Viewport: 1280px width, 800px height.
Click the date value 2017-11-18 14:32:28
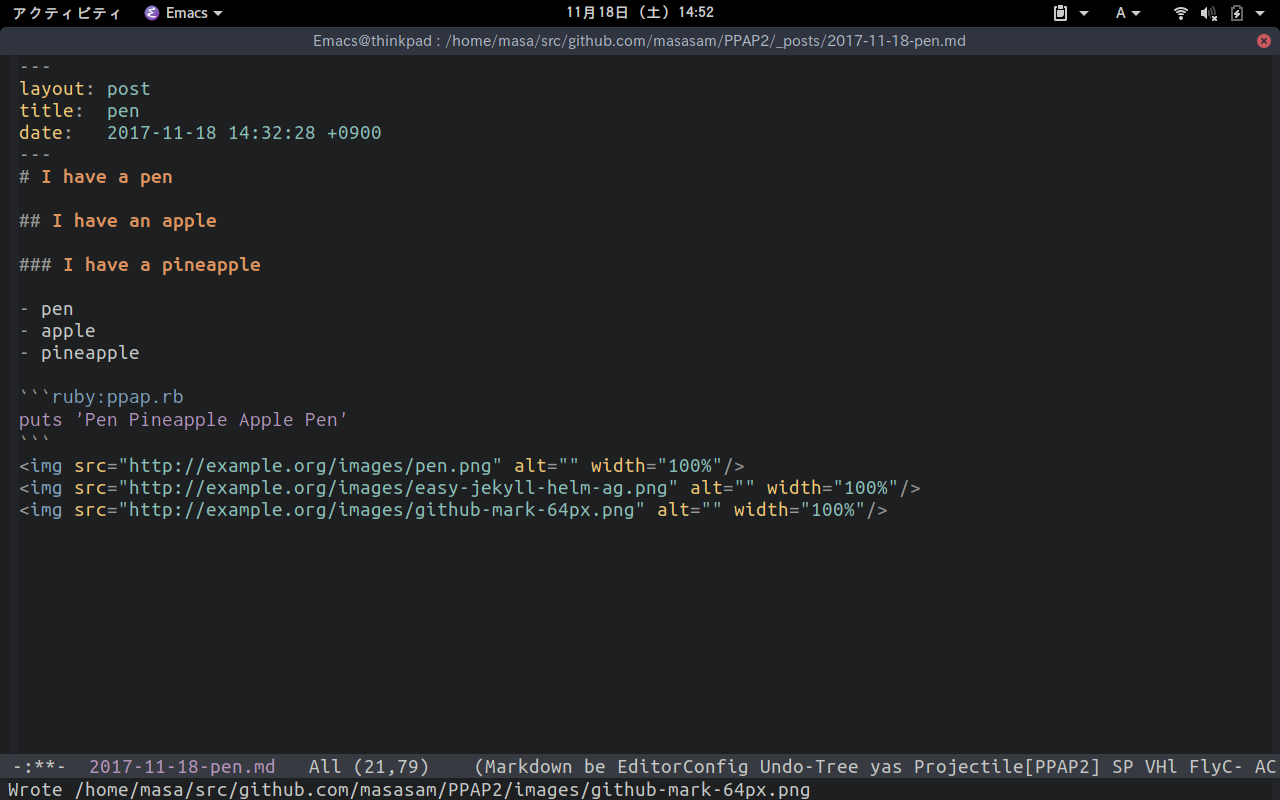[x=211, y=133]
